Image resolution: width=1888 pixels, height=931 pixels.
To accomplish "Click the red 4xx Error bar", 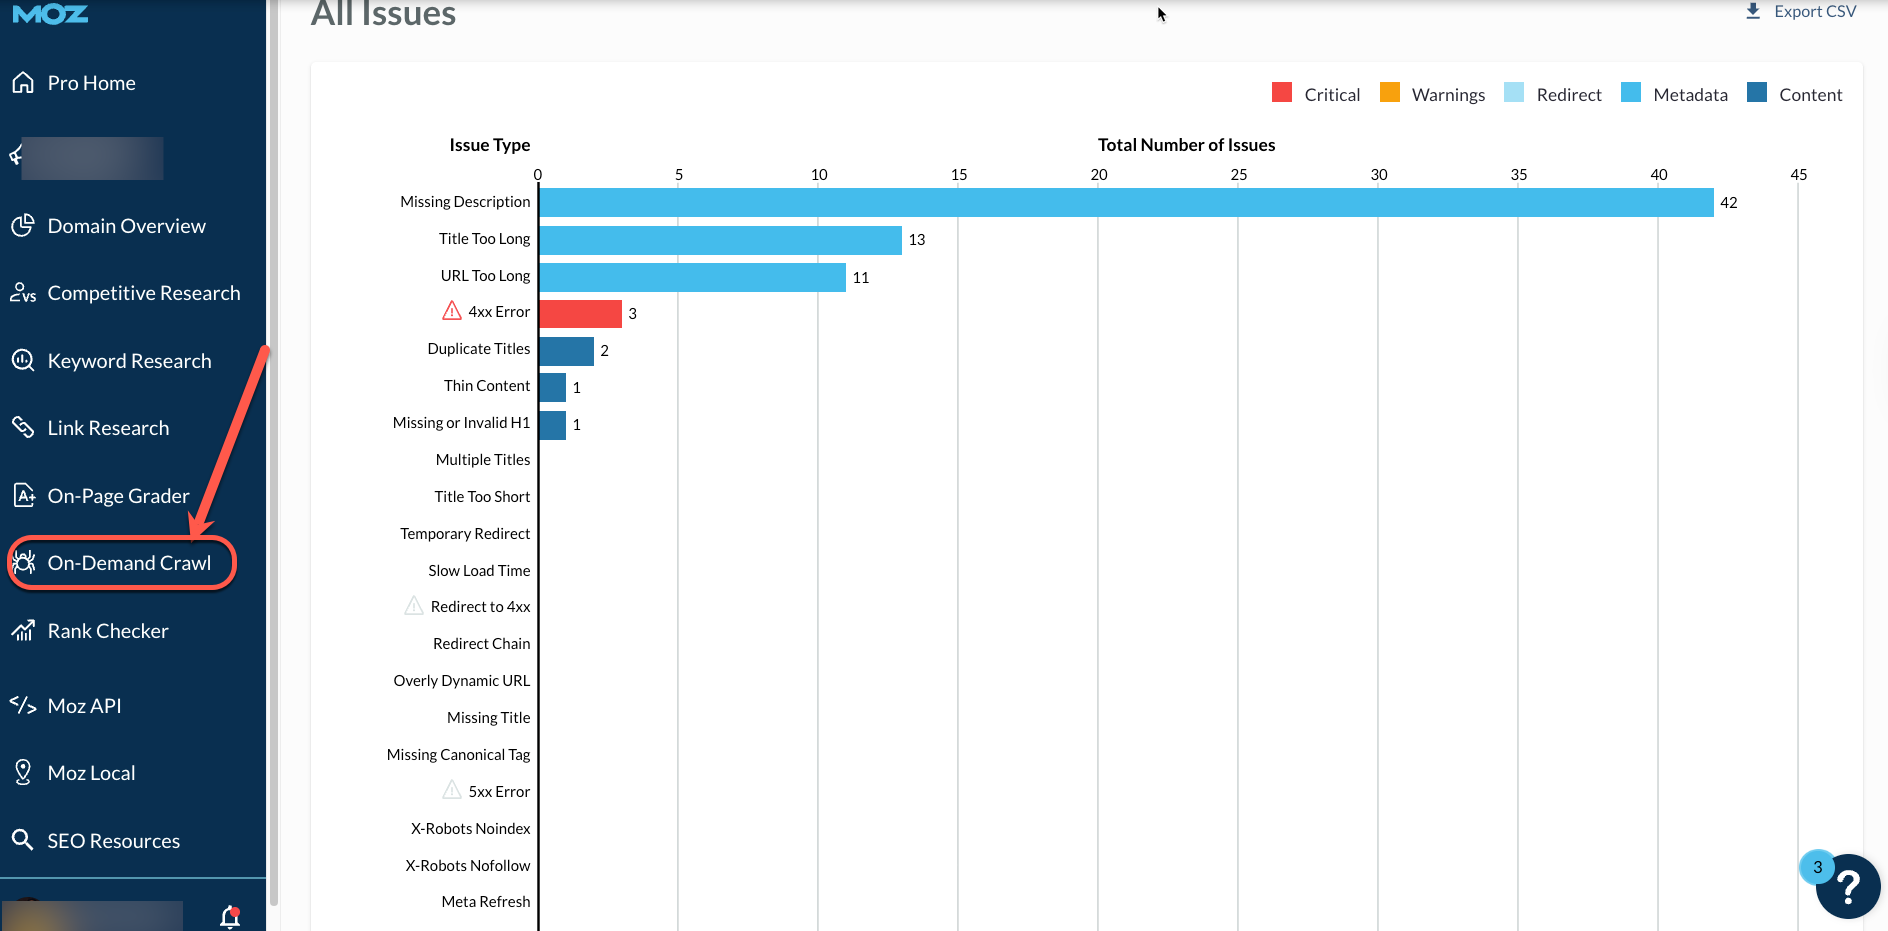I will (580, 314).
